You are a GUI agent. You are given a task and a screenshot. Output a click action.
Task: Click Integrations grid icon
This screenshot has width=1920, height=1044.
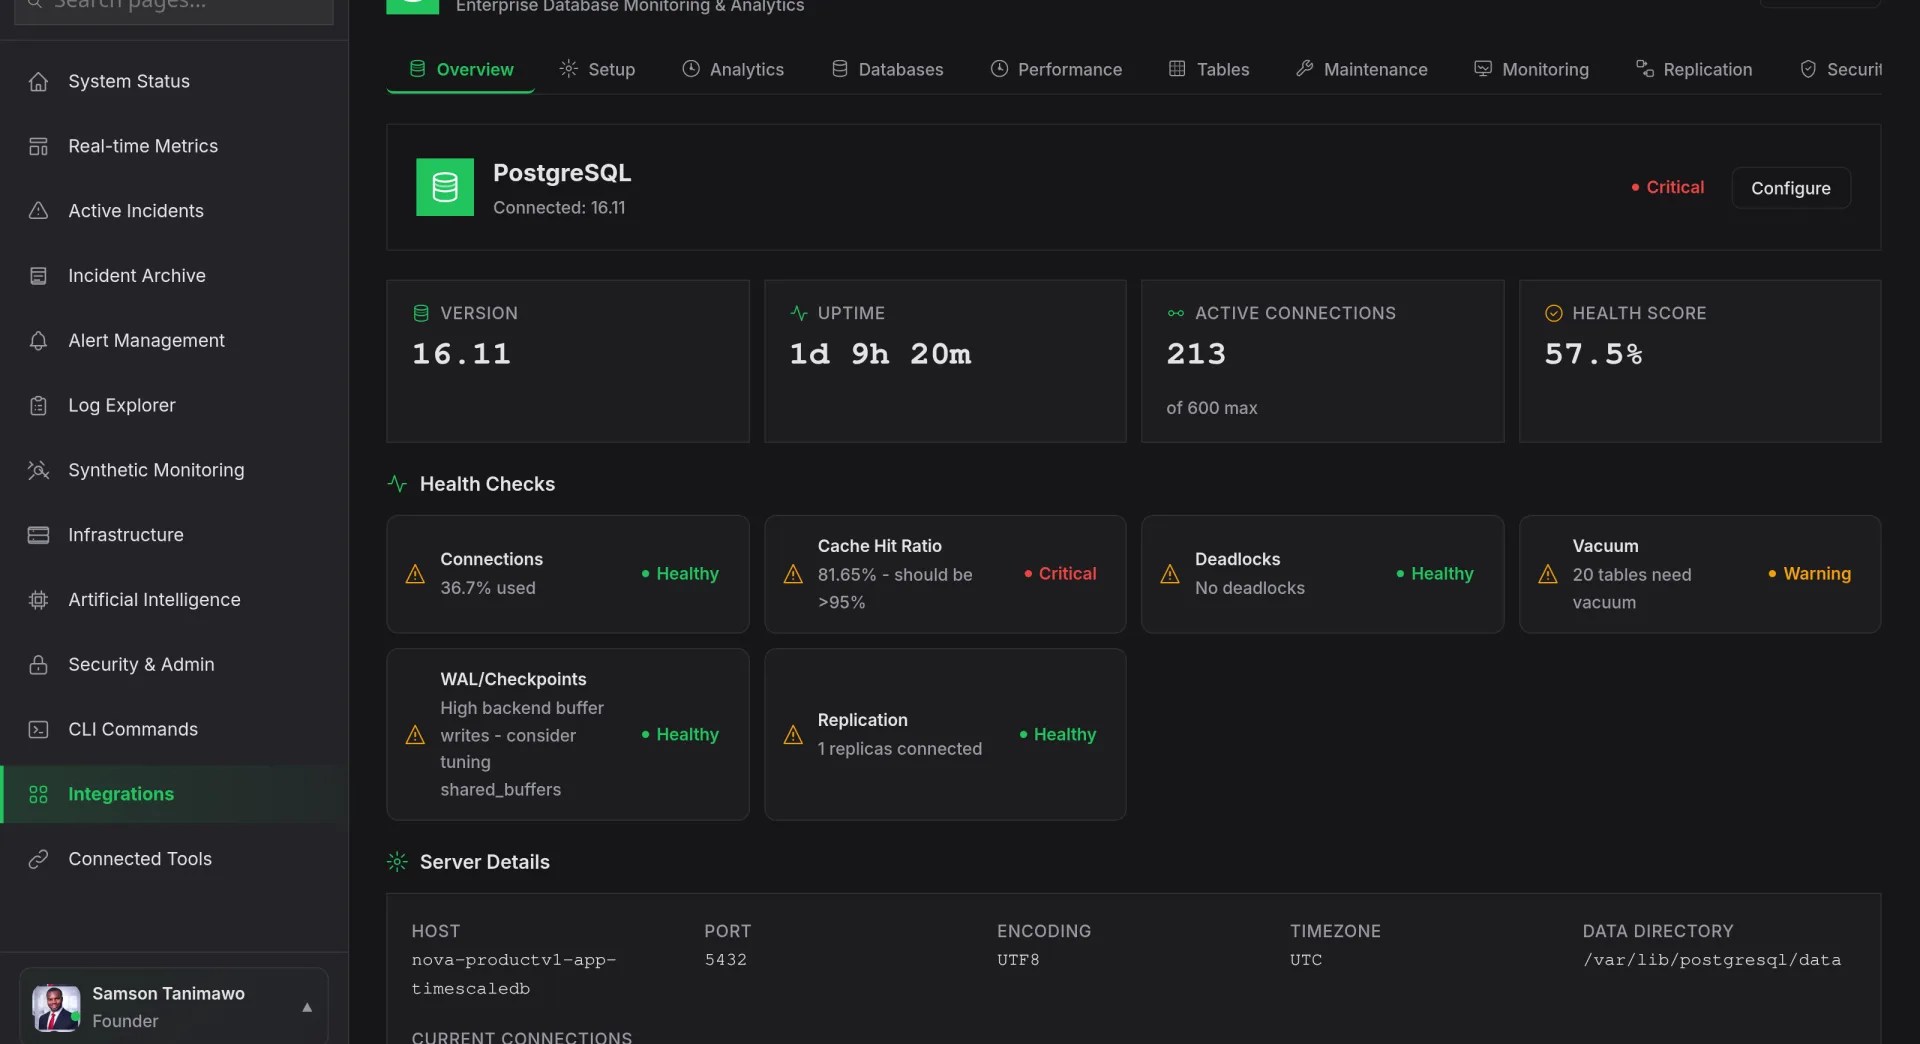(38, 794)
